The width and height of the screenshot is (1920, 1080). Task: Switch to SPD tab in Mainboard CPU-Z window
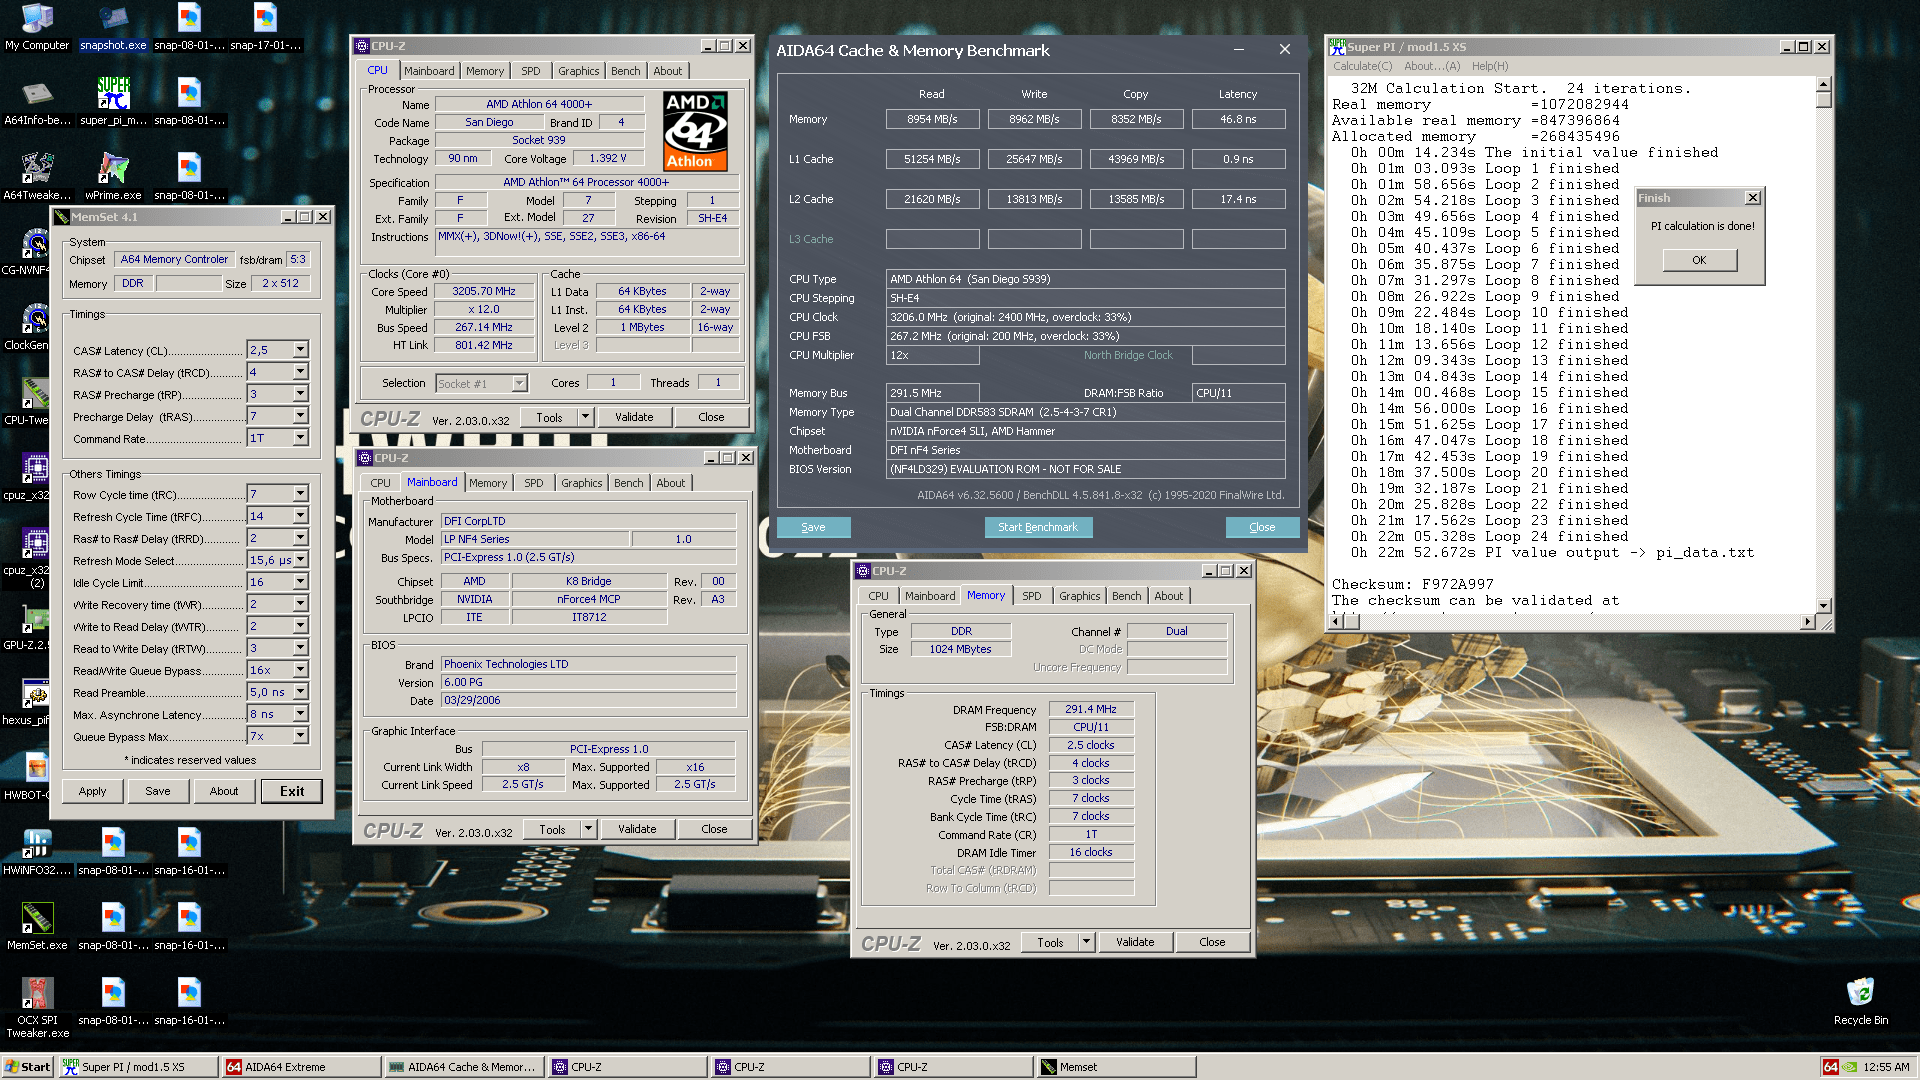point(534,483)
